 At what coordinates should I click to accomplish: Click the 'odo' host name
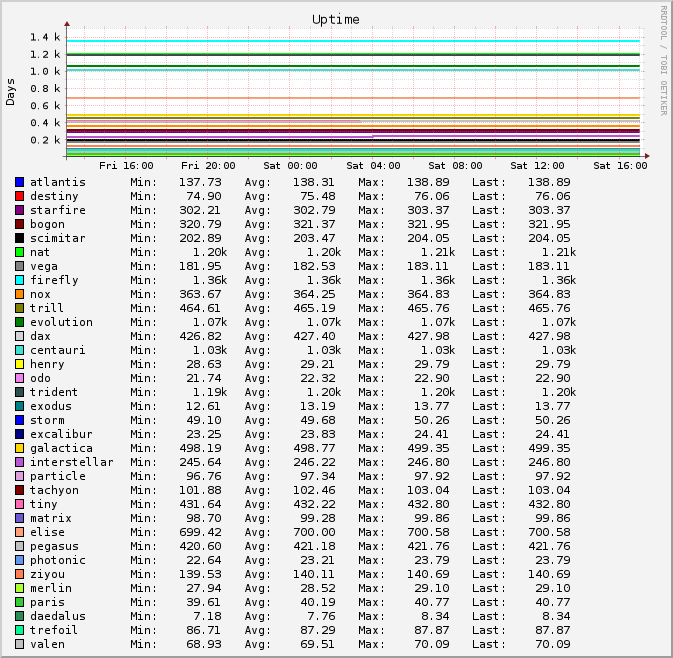(40, 378)
